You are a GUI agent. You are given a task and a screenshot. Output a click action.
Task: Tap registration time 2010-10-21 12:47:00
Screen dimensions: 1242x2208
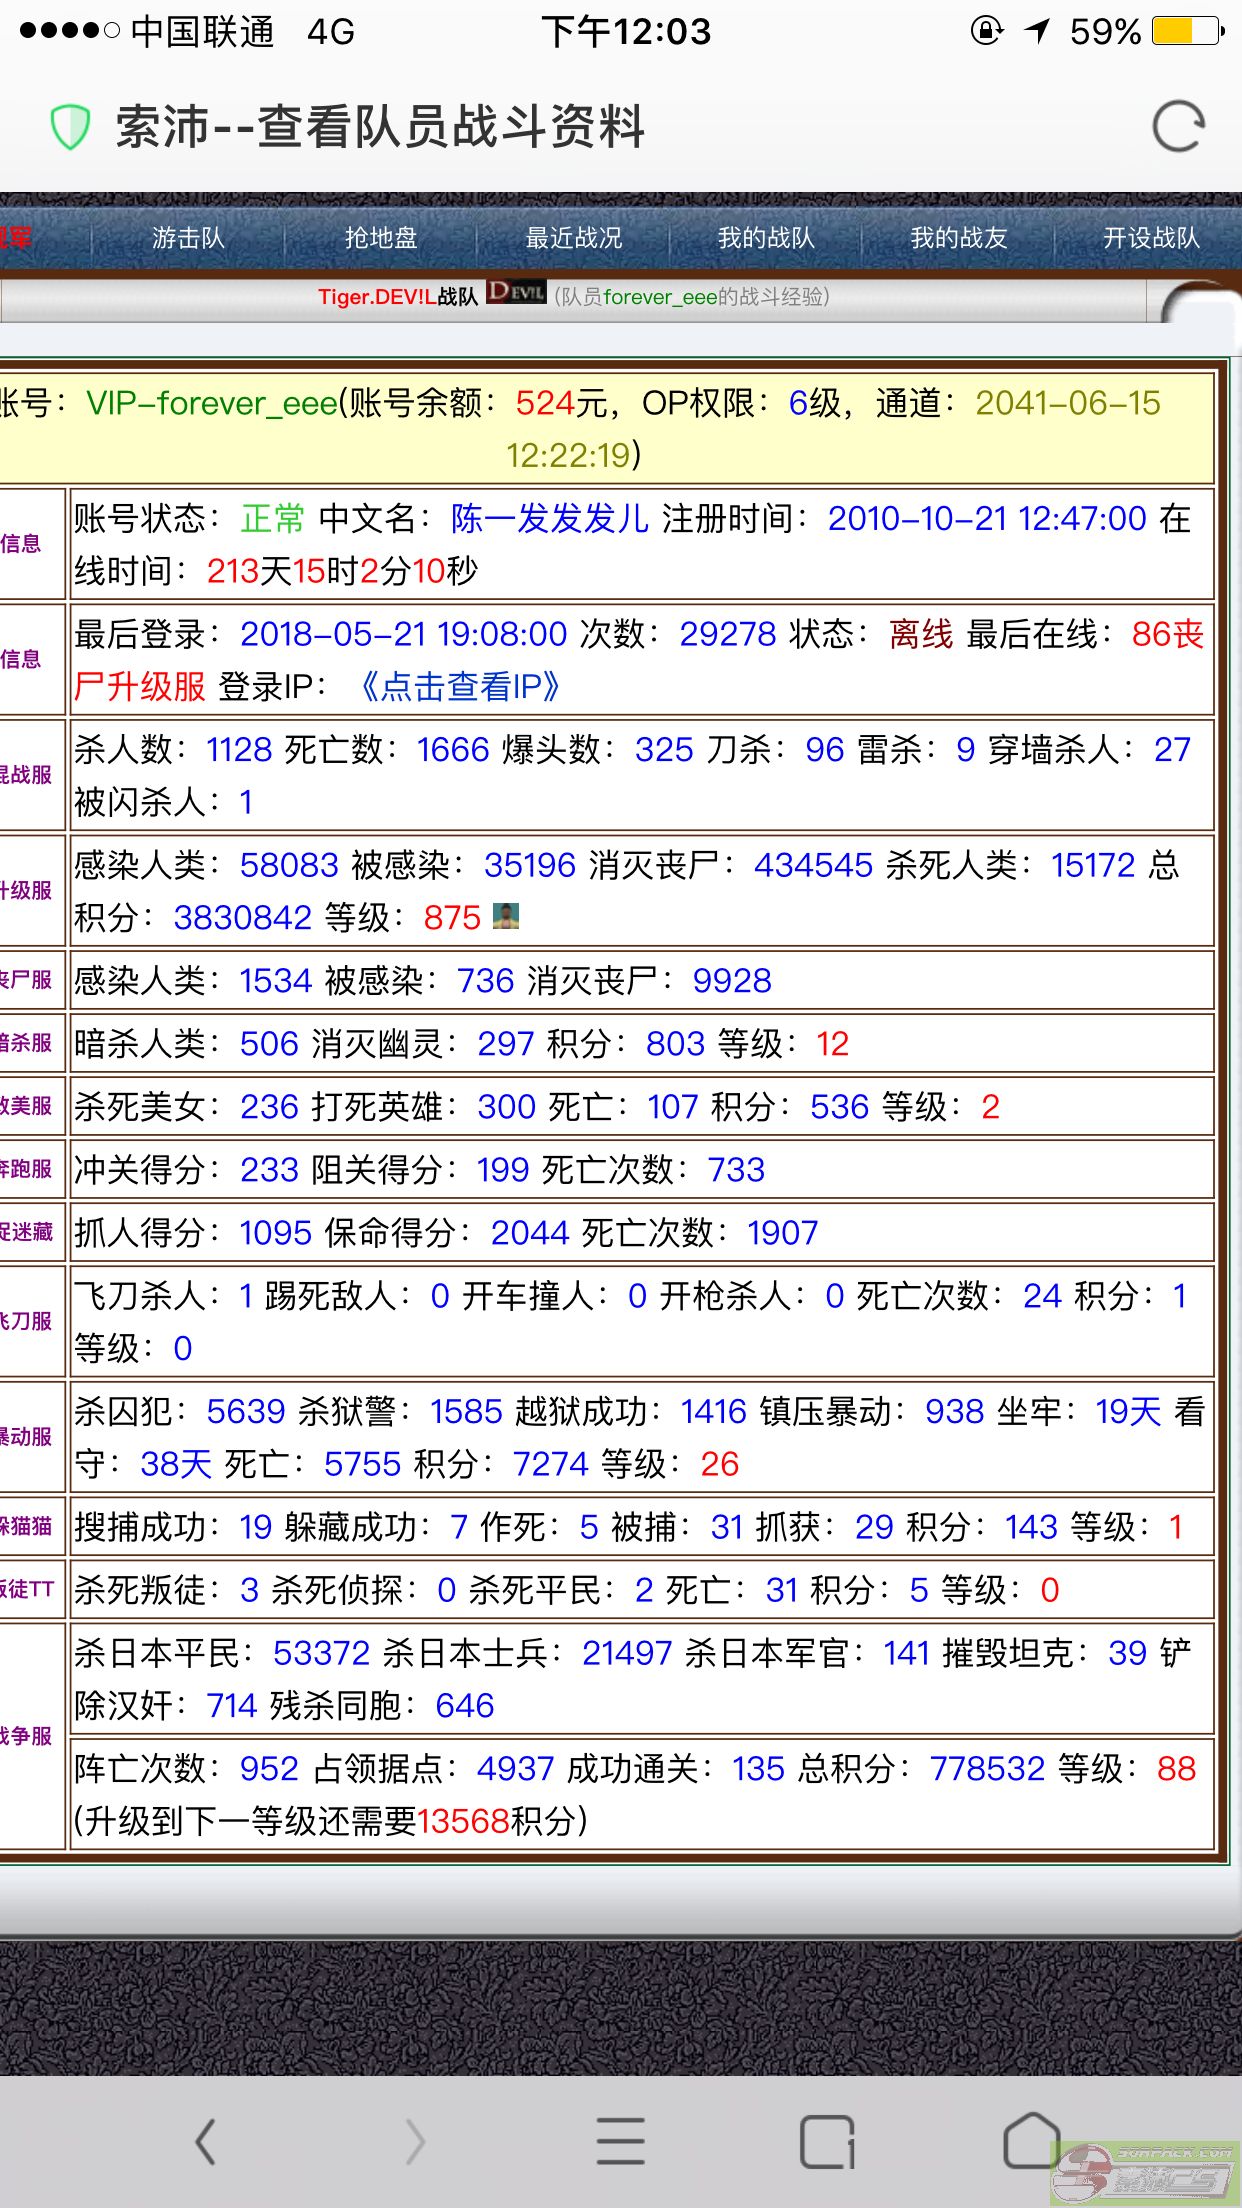click(987, 518)
